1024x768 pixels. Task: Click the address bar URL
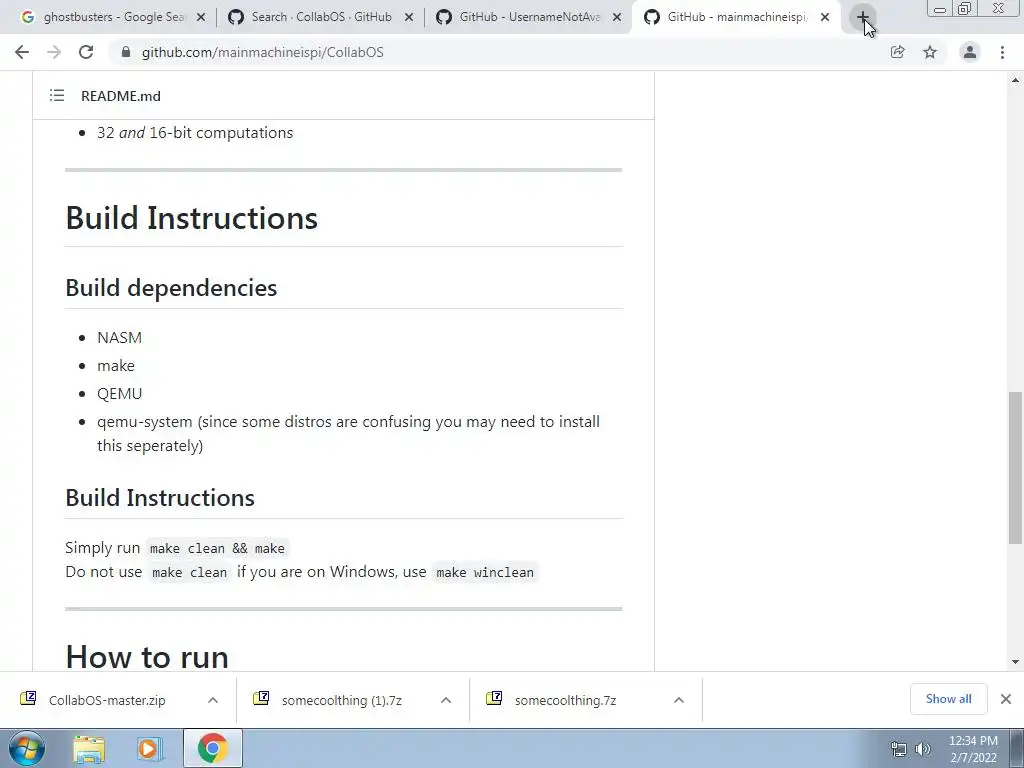click(x=263, y=52)
